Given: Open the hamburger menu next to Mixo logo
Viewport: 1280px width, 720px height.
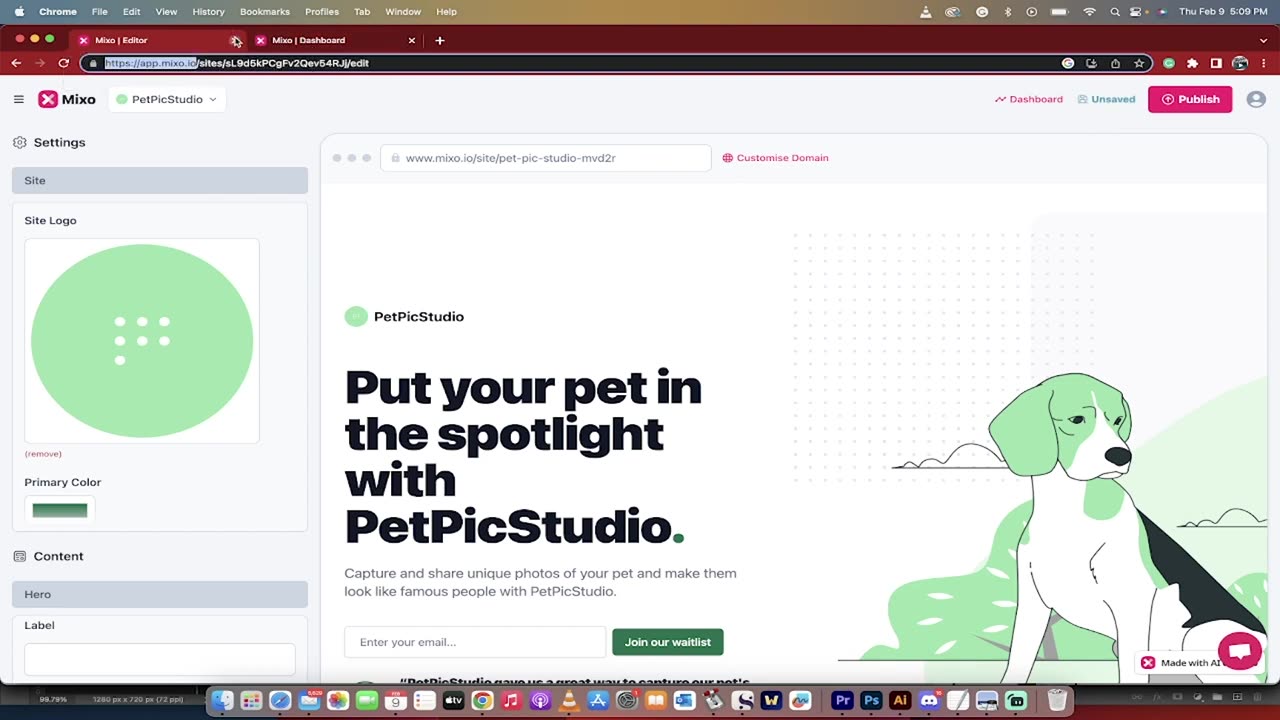Looking at the screenshot, I should tap(19, 99).
